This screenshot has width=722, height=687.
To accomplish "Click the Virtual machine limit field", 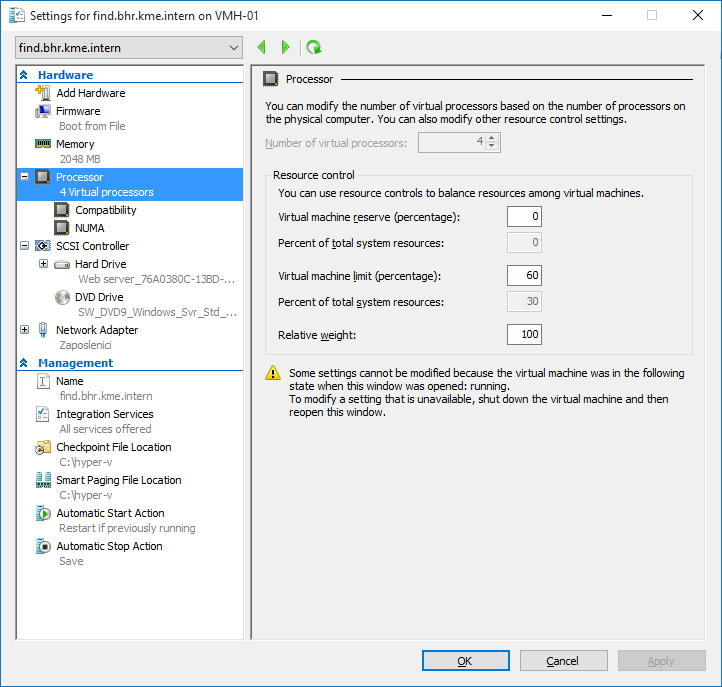I will [524, 275].
